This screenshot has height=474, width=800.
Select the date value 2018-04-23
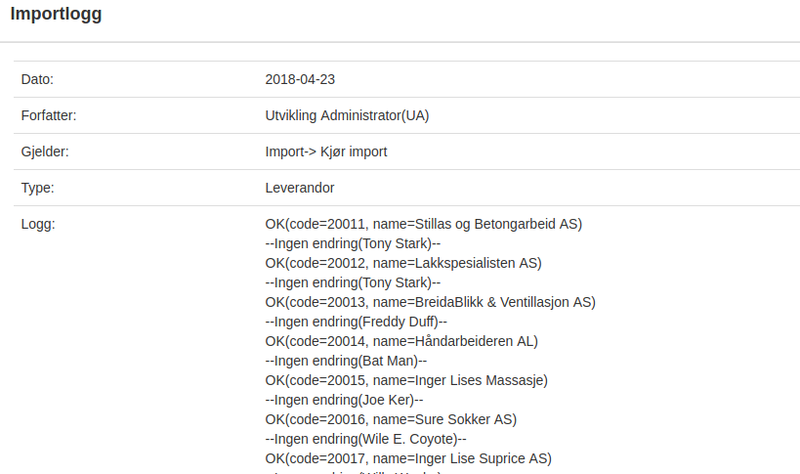coord(300,80)
